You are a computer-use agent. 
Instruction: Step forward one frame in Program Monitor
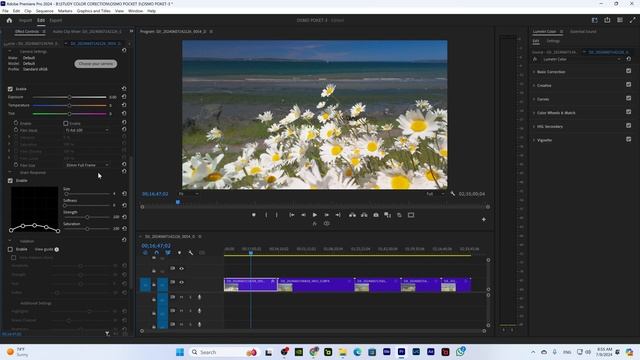click(327, 215)
